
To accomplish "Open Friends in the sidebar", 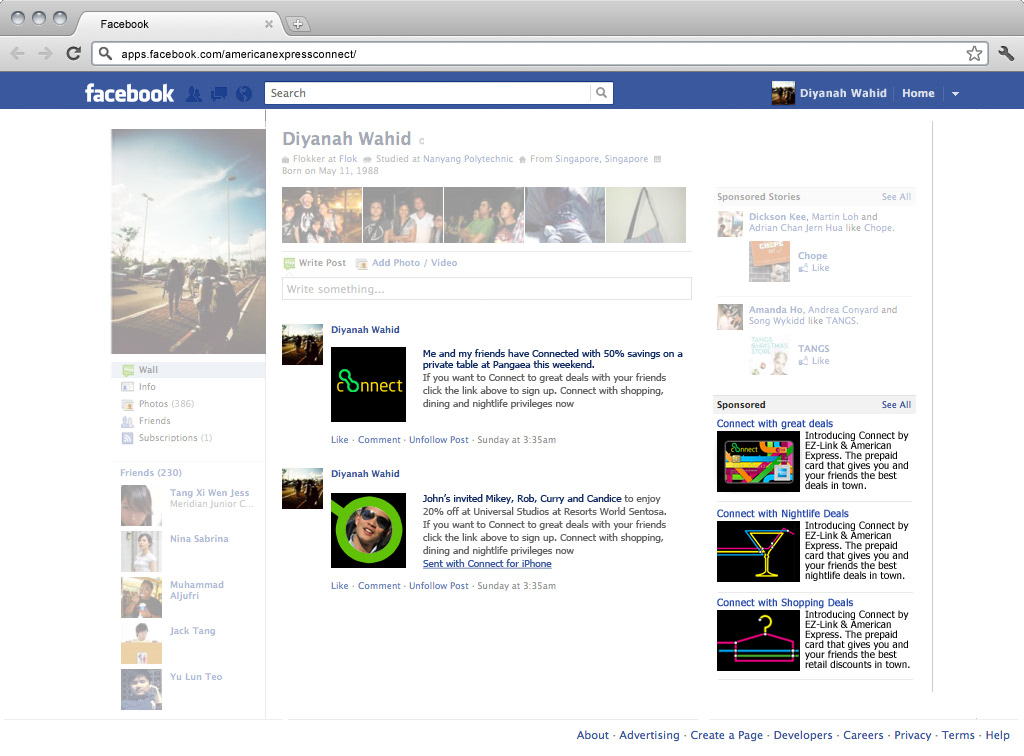I will [154, 420].
